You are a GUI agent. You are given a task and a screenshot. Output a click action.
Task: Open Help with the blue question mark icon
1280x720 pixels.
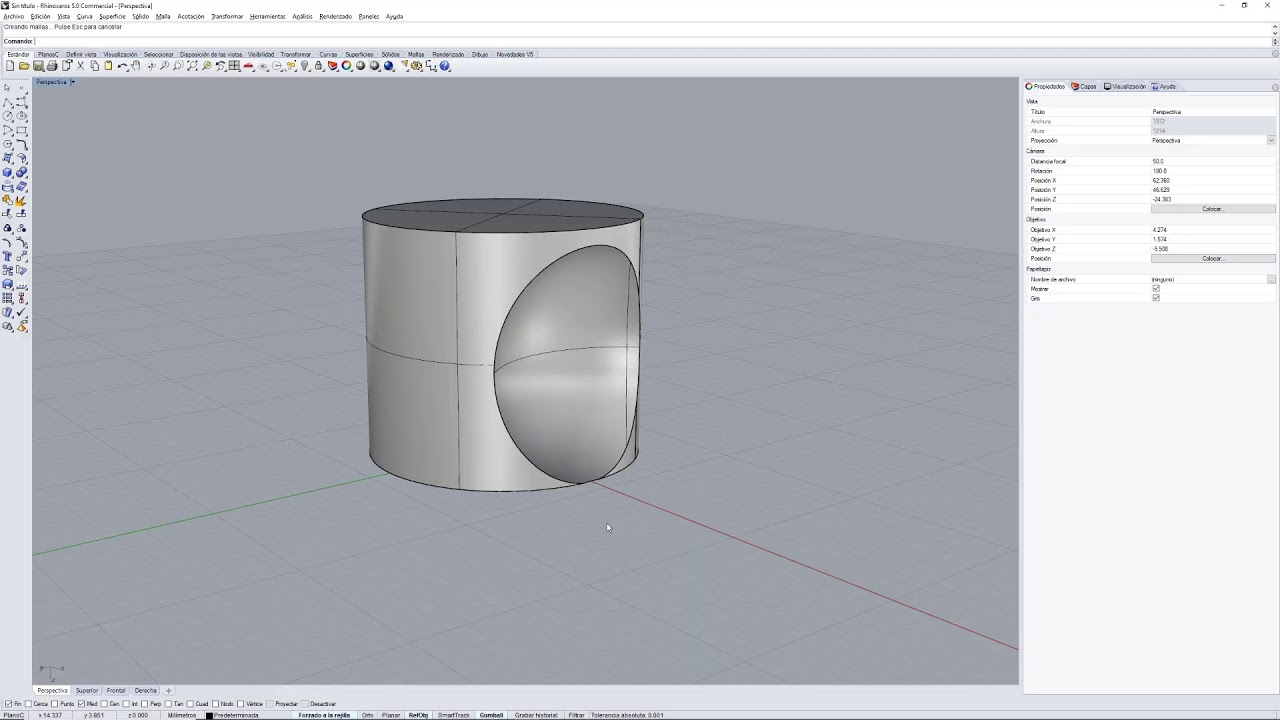445,66
